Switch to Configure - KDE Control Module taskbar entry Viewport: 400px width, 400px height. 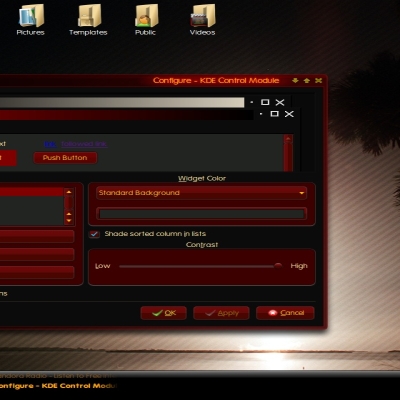pyautogui.click(x=58, y=386)
